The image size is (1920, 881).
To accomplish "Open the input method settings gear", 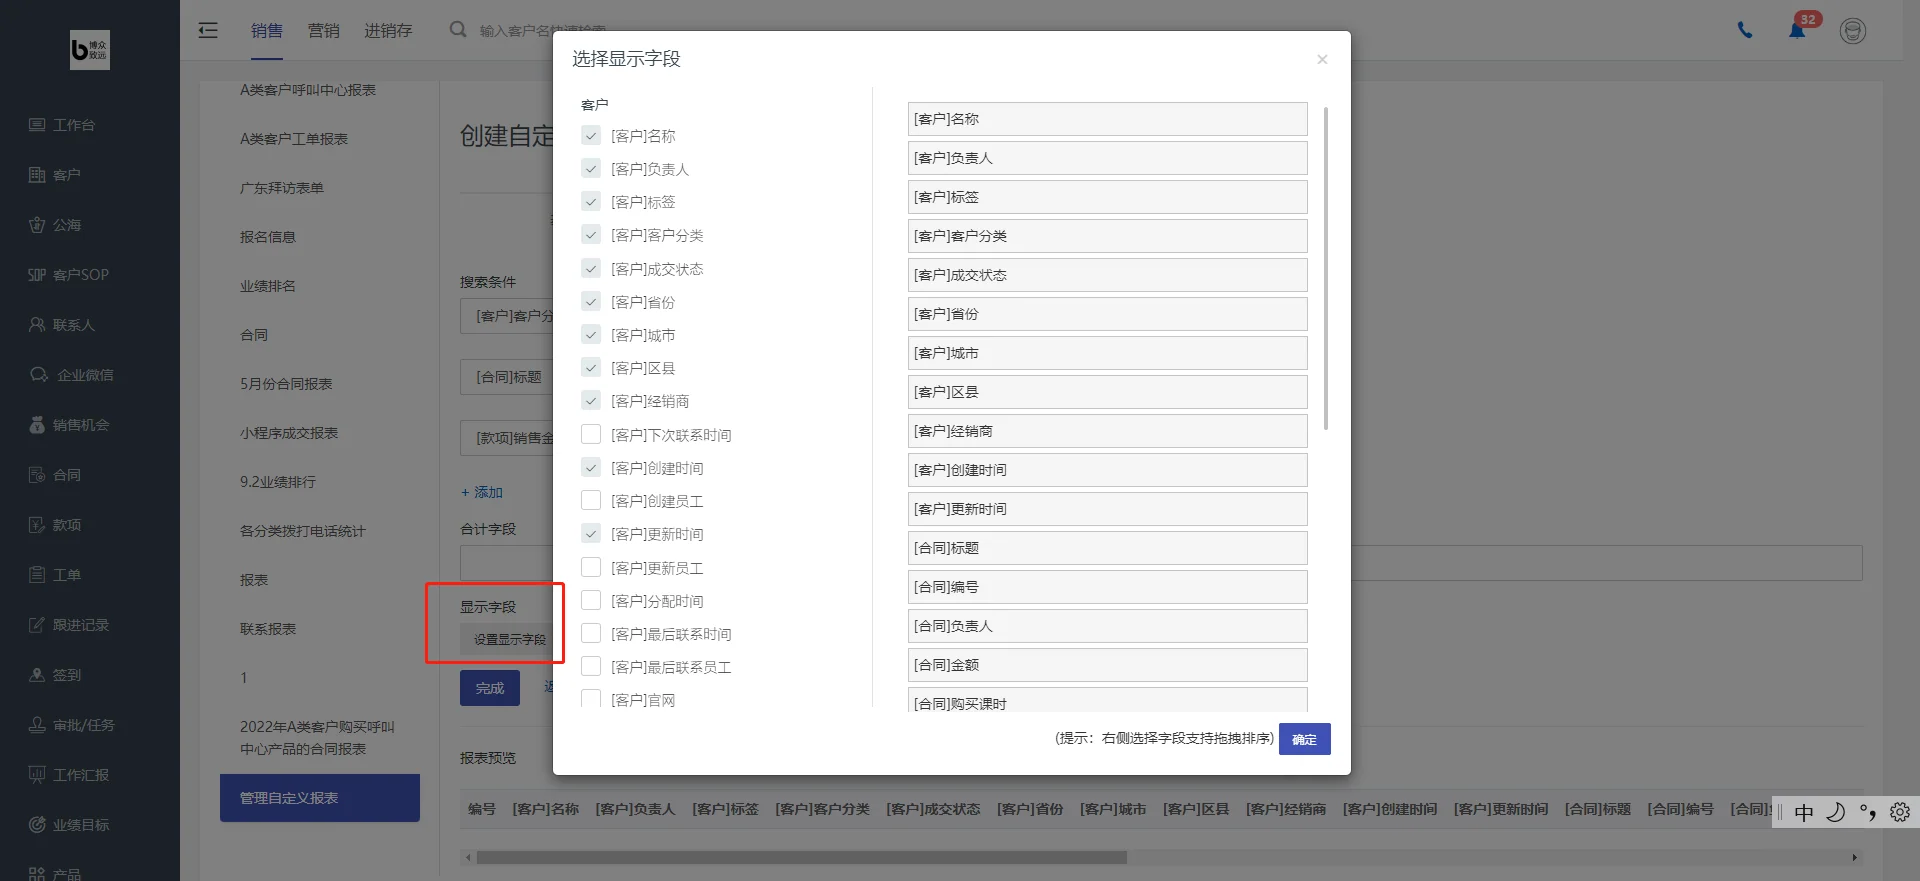I will [x=1900, y=812].
